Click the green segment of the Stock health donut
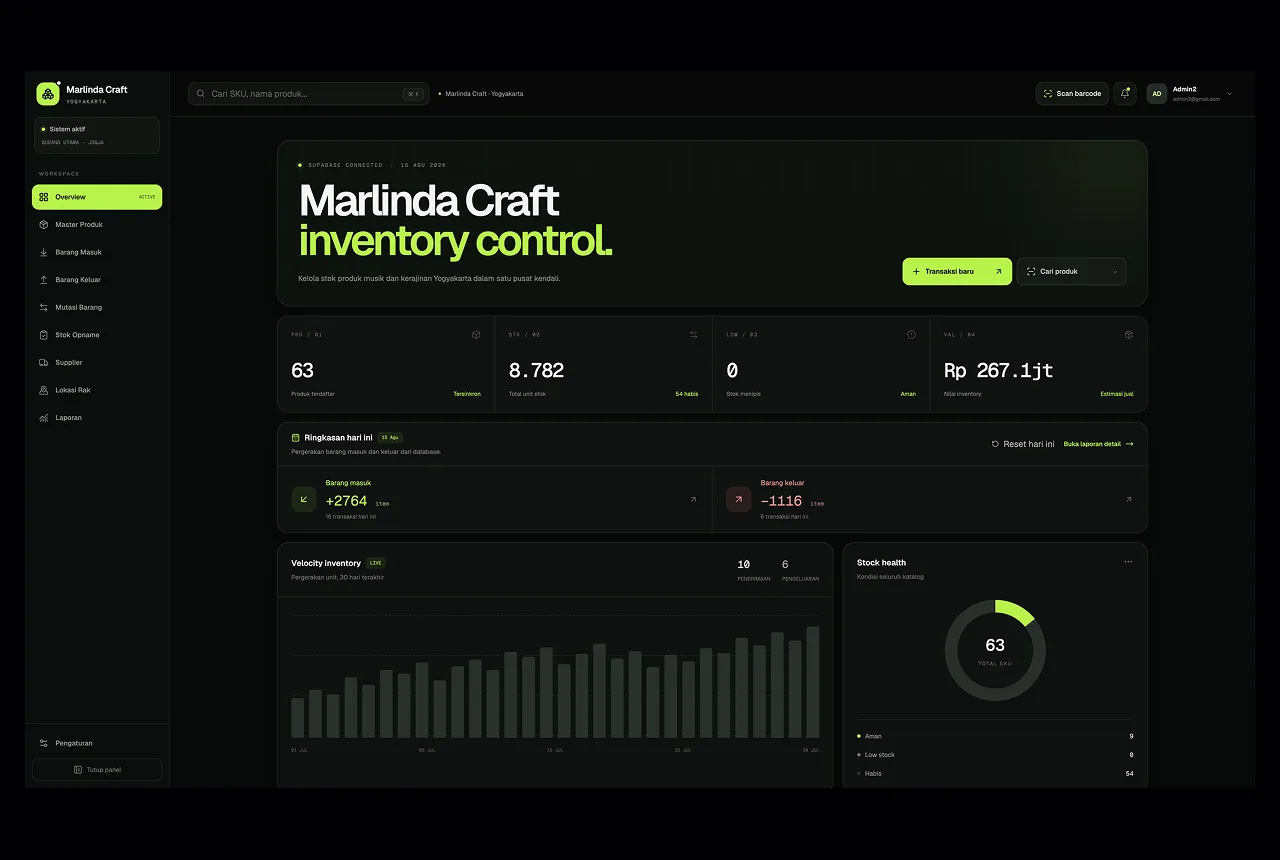Image resolution: width=1280 pixels, height=860 pixels. (1017, 612)
